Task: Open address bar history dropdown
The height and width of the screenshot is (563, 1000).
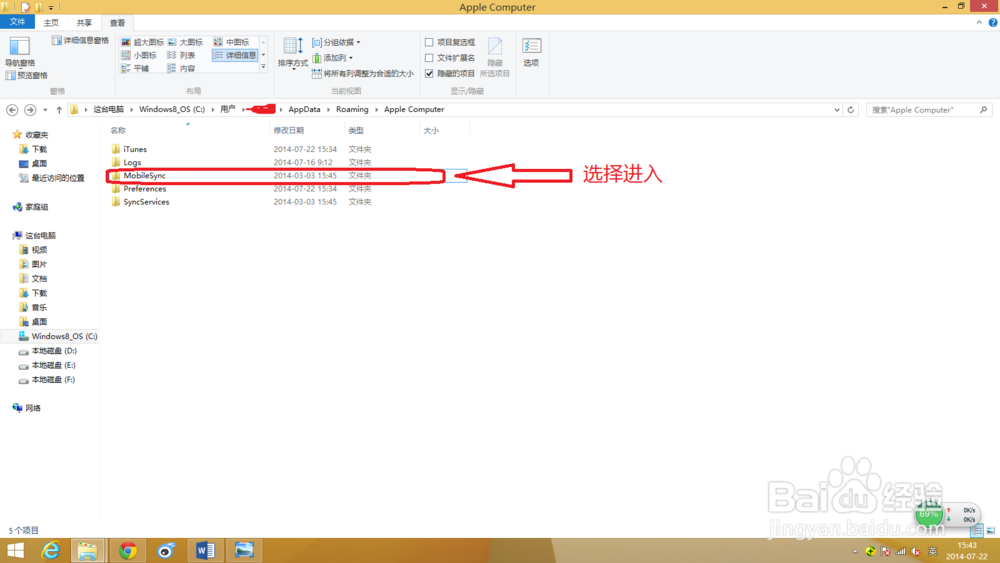Action: [x=837, y=110]
